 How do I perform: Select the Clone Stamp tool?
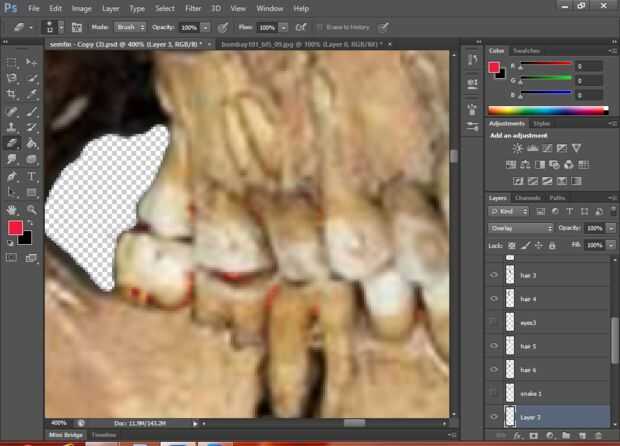(11, 127)
